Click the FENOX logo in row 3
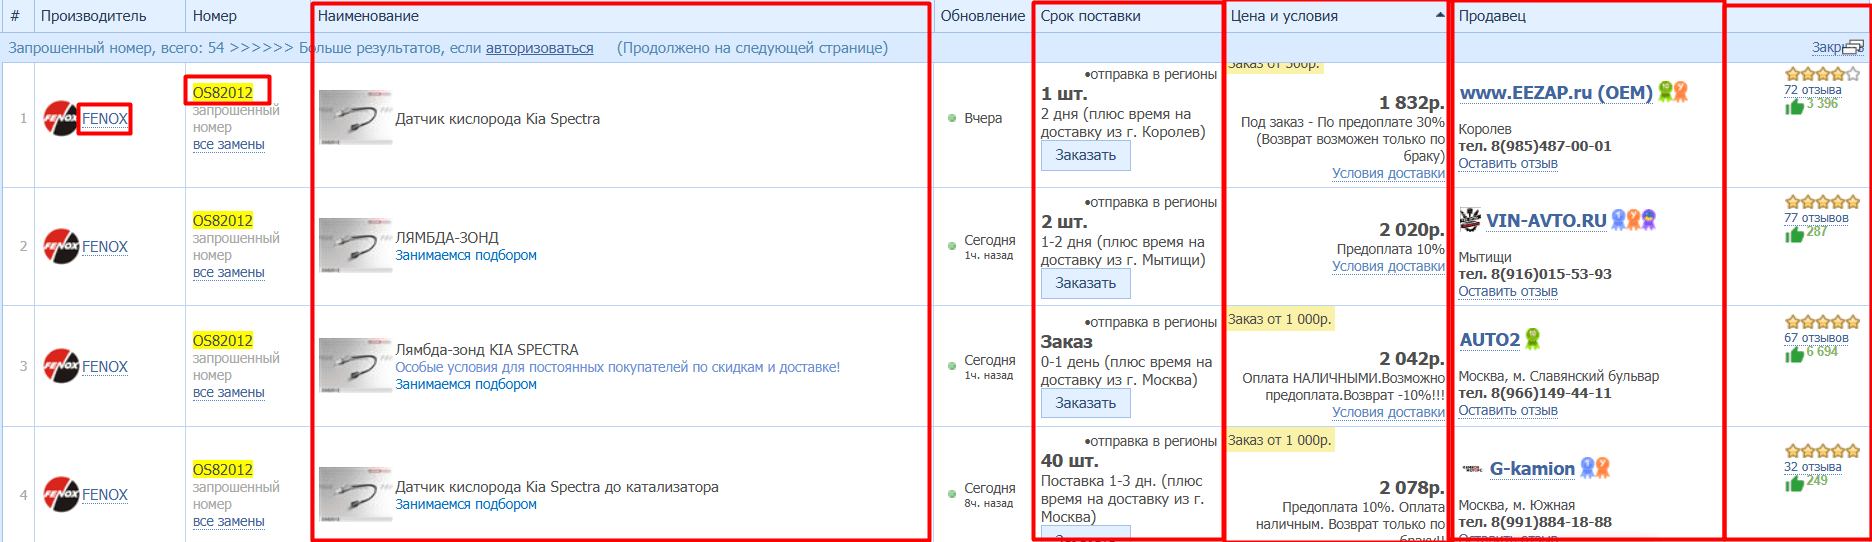1872x542 pixels. tap(60, 367)
